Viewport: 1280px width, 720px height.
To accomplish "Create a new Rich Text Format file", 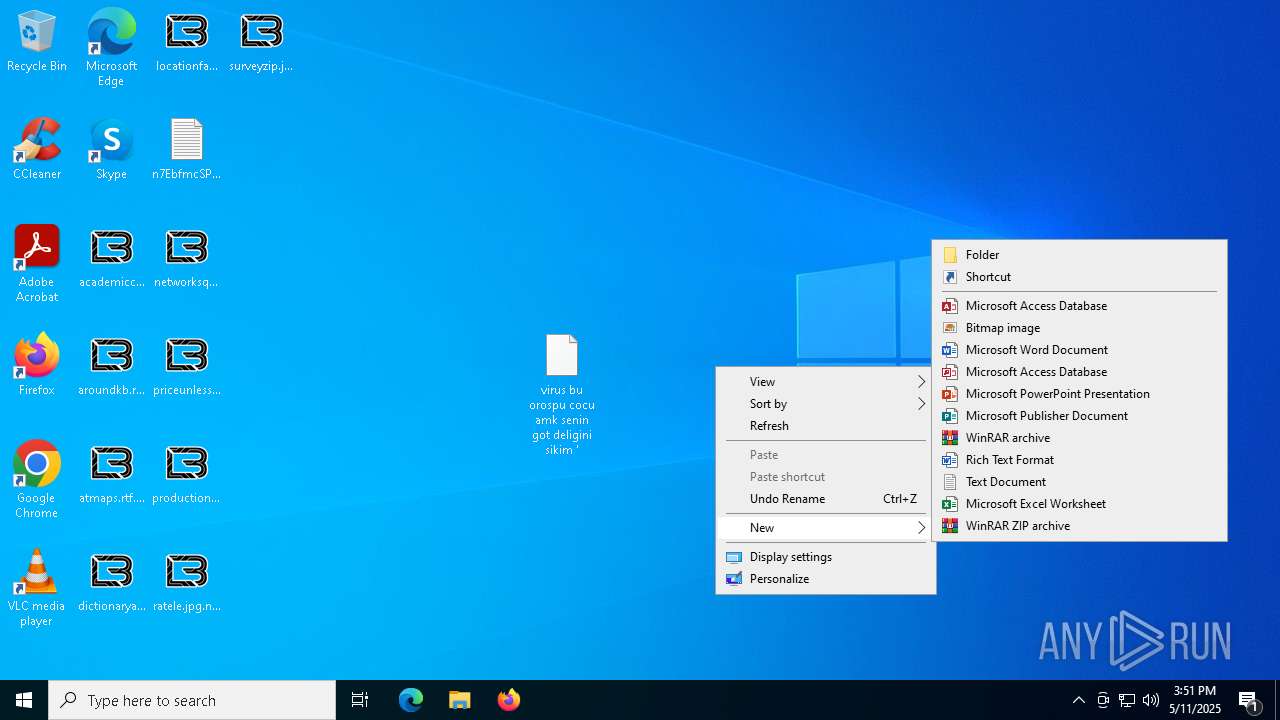I will [x=1079, y=460].
